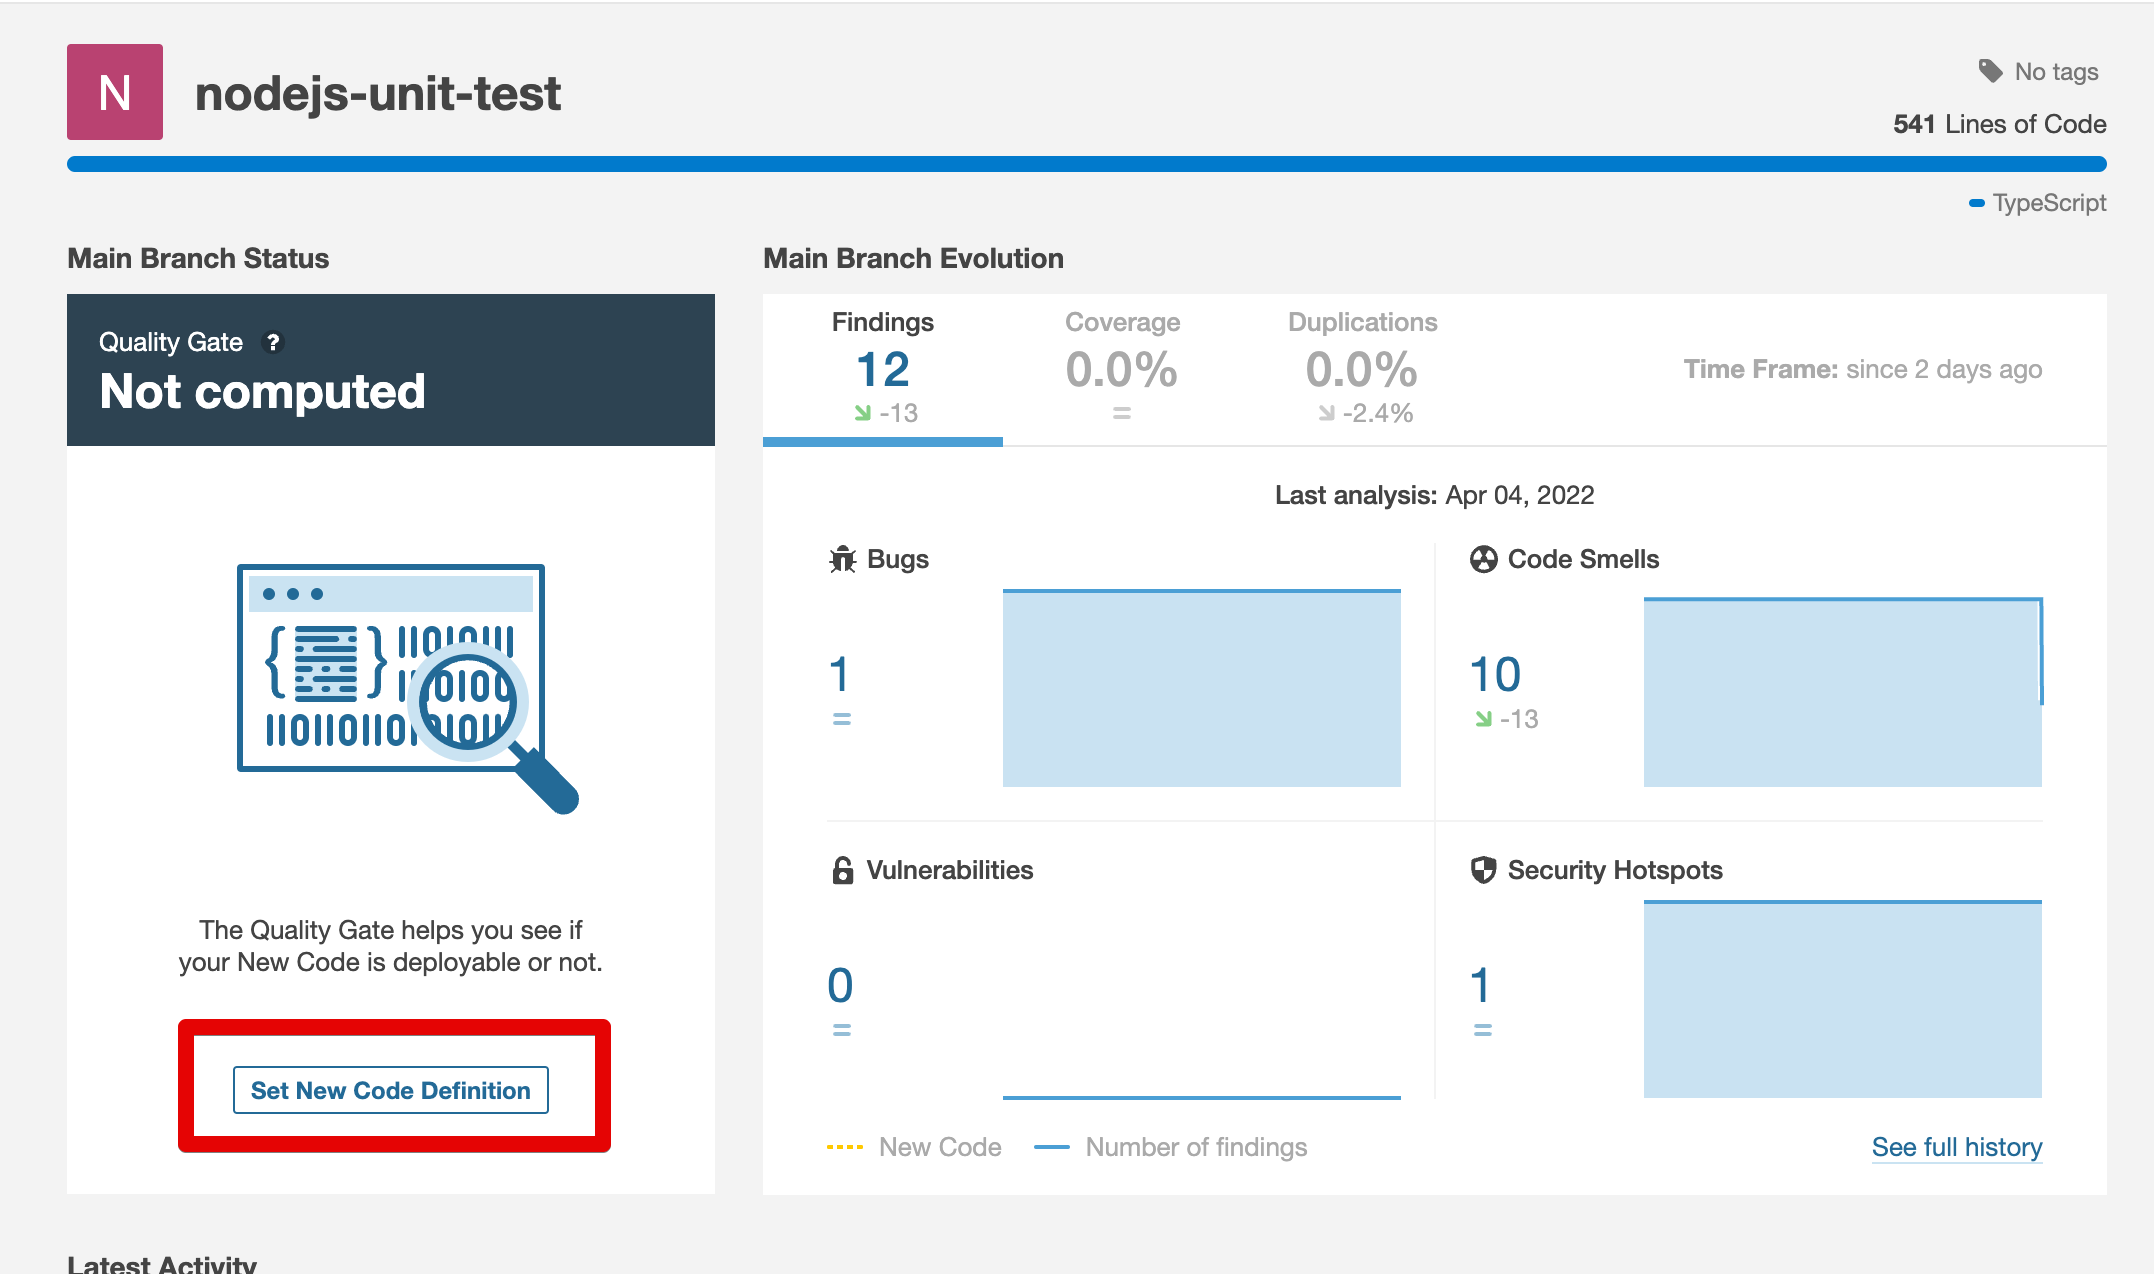Click the Code Smells count 10
This screenshot has width=2154, height=1274.
1494,675
